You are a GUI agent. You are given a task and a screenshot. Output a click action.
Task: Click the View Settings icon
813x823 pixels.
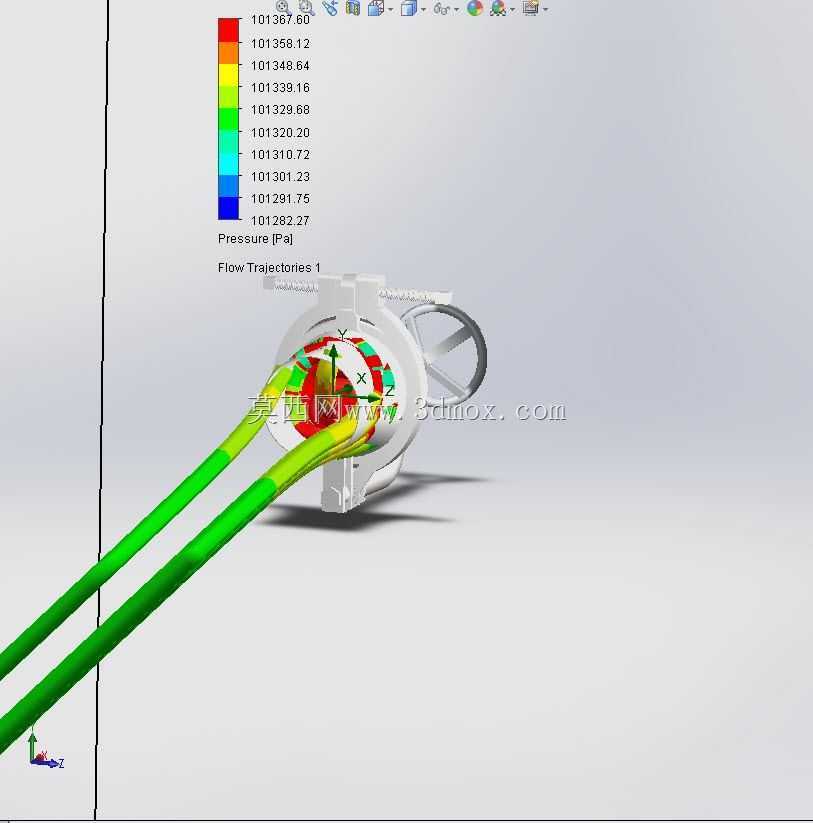point(531,8)
